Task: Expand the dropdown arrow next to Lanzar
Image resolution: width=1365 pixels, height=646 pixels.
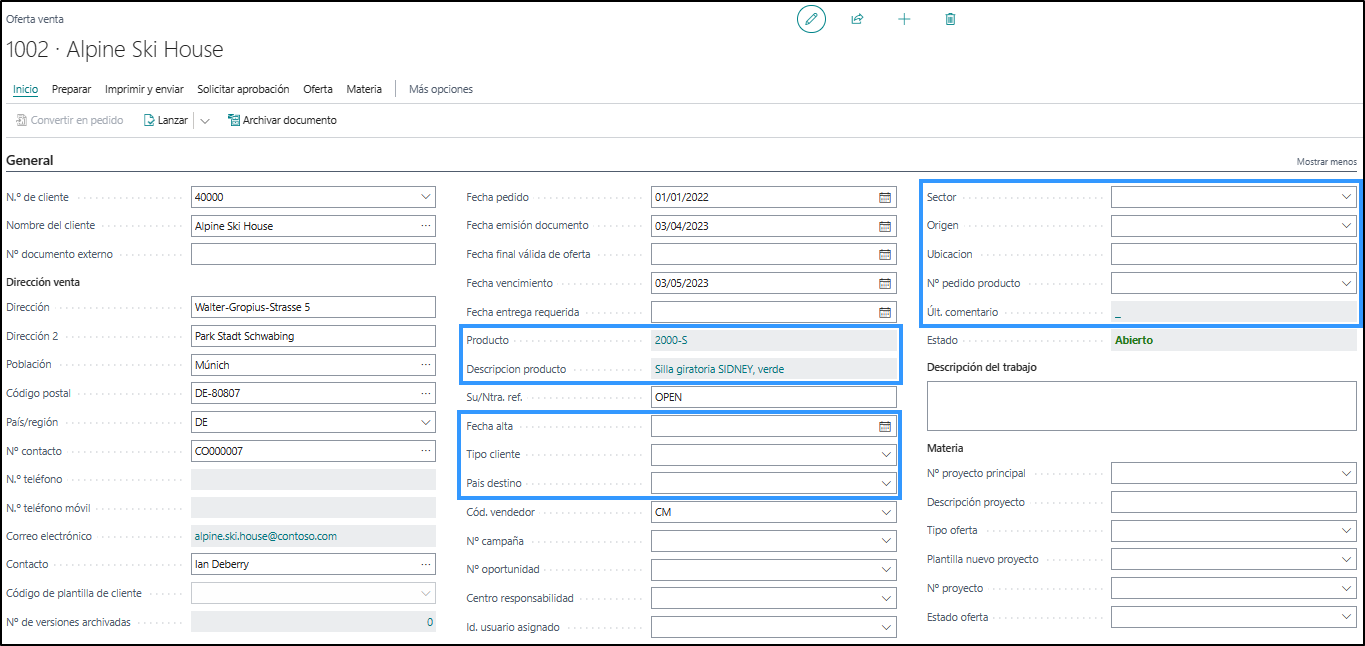Action: point(204,121)
